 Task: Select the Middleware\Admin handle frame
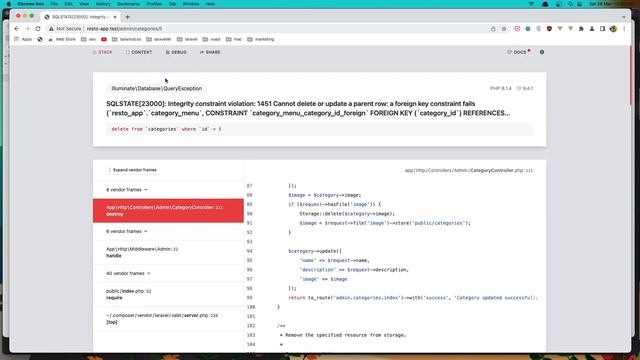point(168,252)
